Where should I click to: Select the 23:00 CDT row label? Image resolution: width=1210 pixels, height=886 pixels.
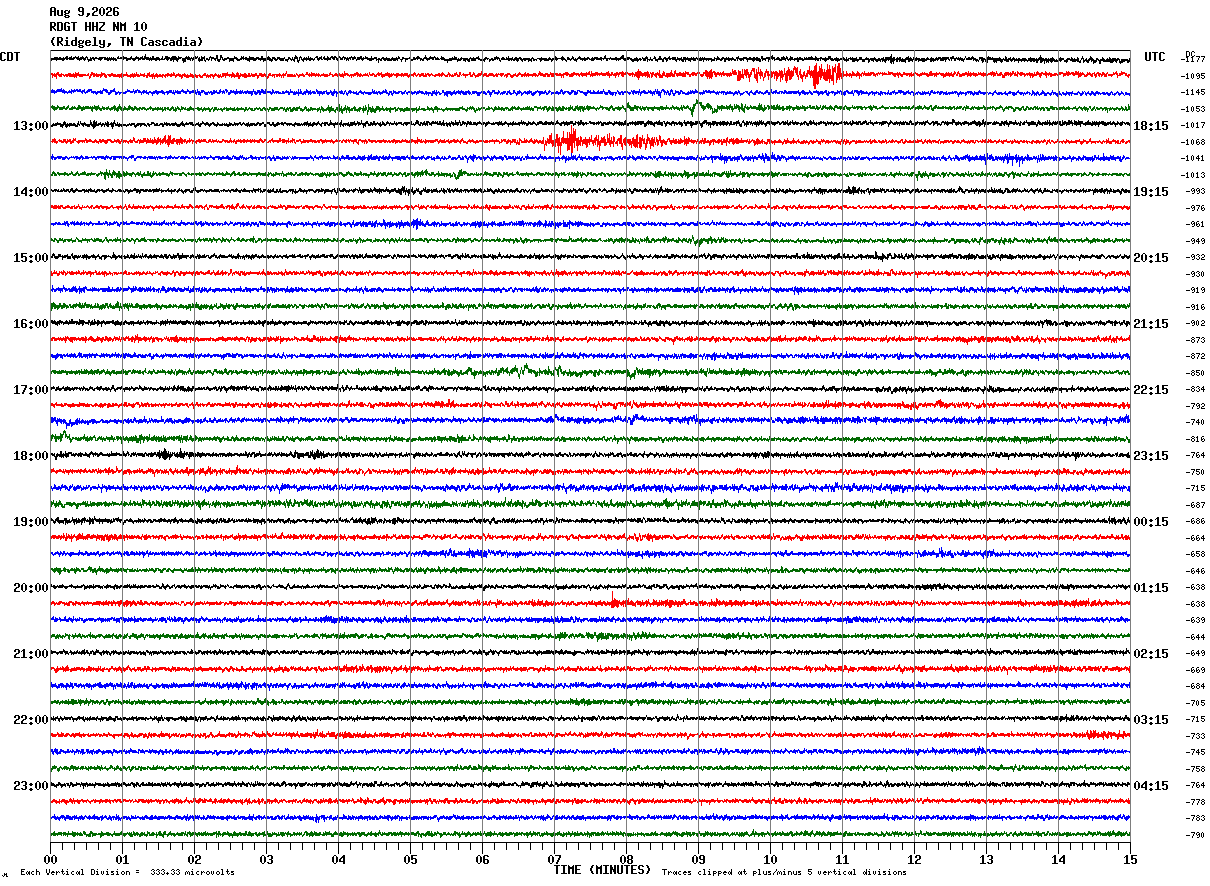[x=30, y=786]
